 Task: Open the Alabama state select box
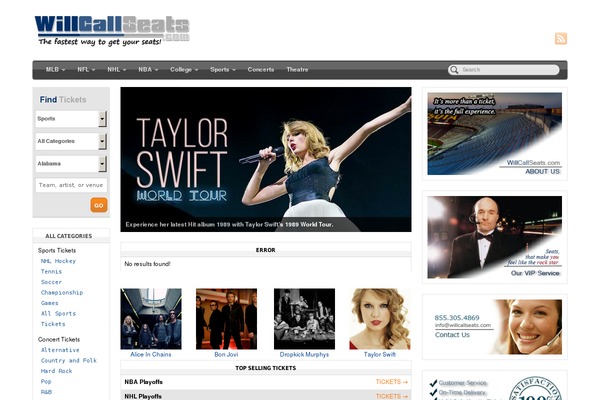(x=71, y=164)
